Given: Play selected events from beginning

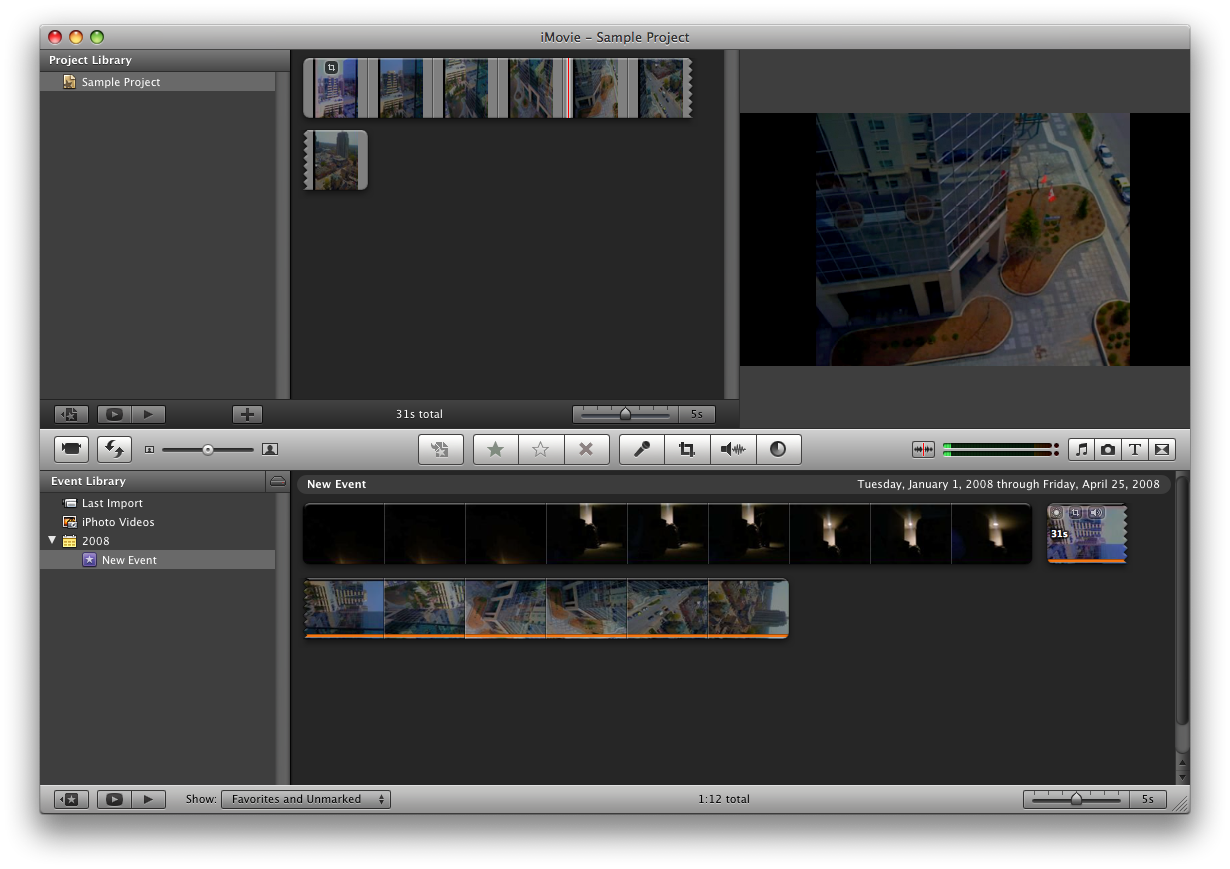Looking at the screenshot, I should (x=149, y=799).
